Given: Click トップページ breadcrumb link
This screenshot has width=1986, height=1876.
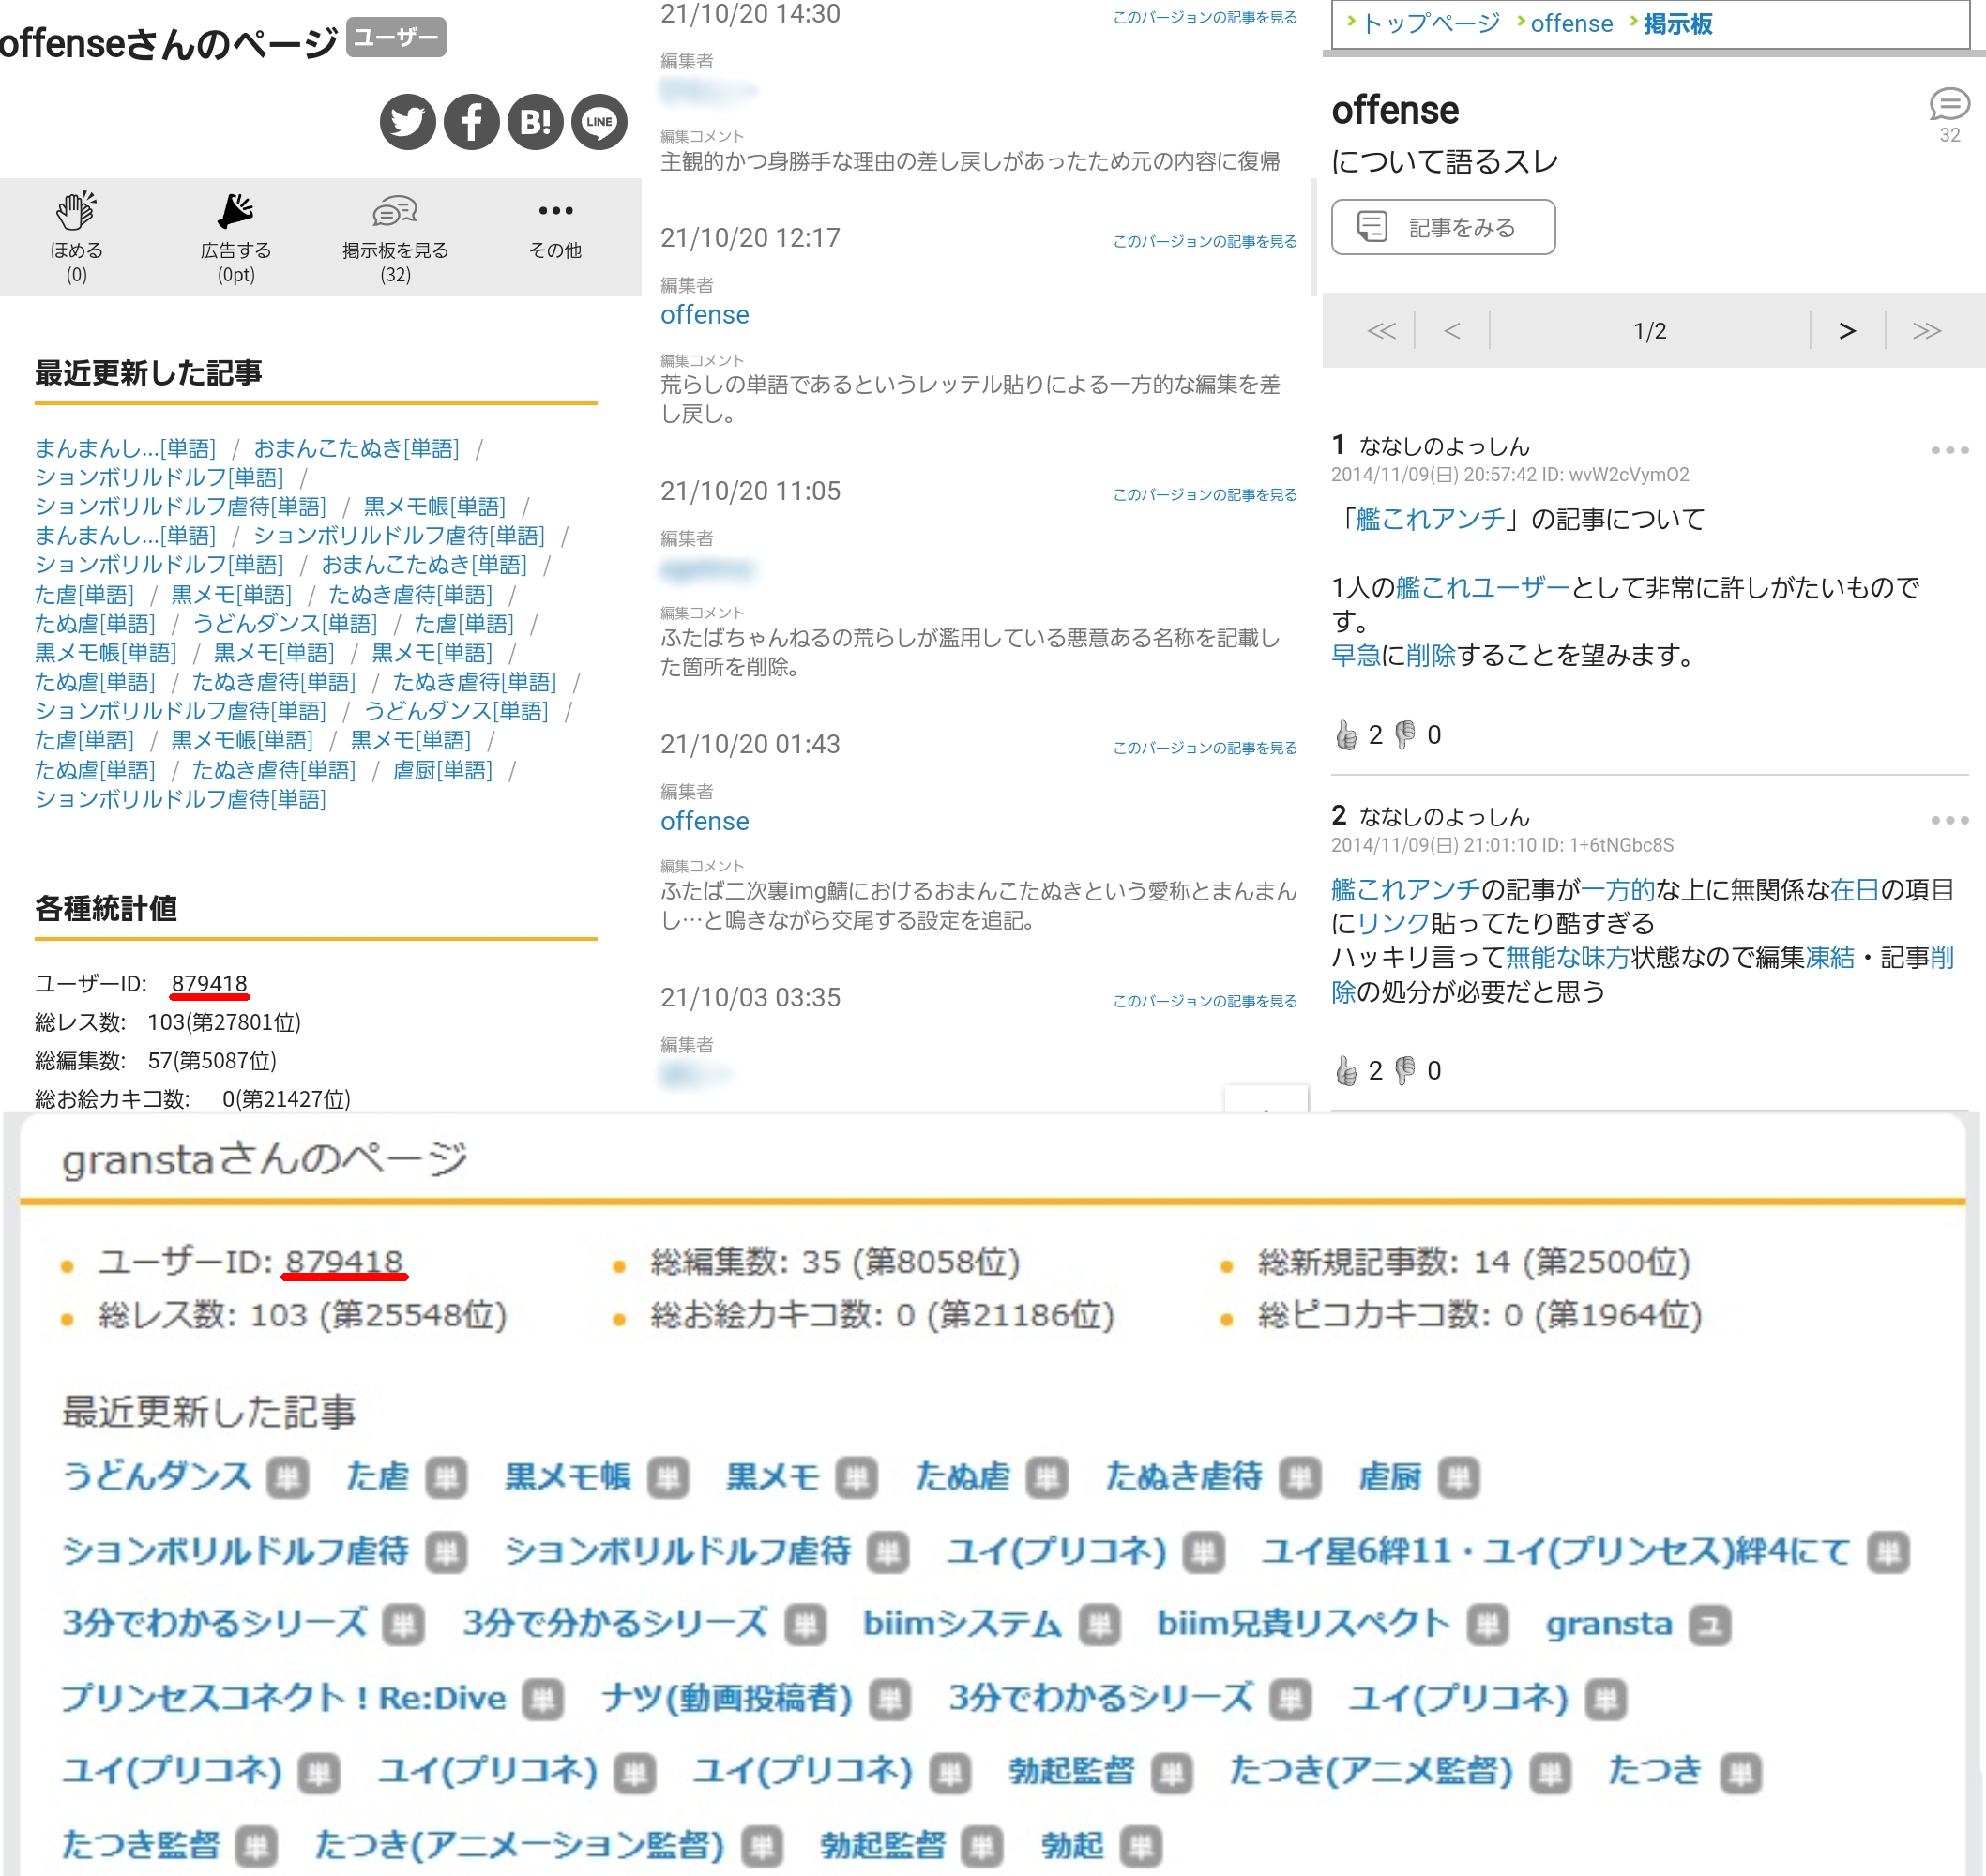Looking at the screenshot, I should tap(1430, 23).
